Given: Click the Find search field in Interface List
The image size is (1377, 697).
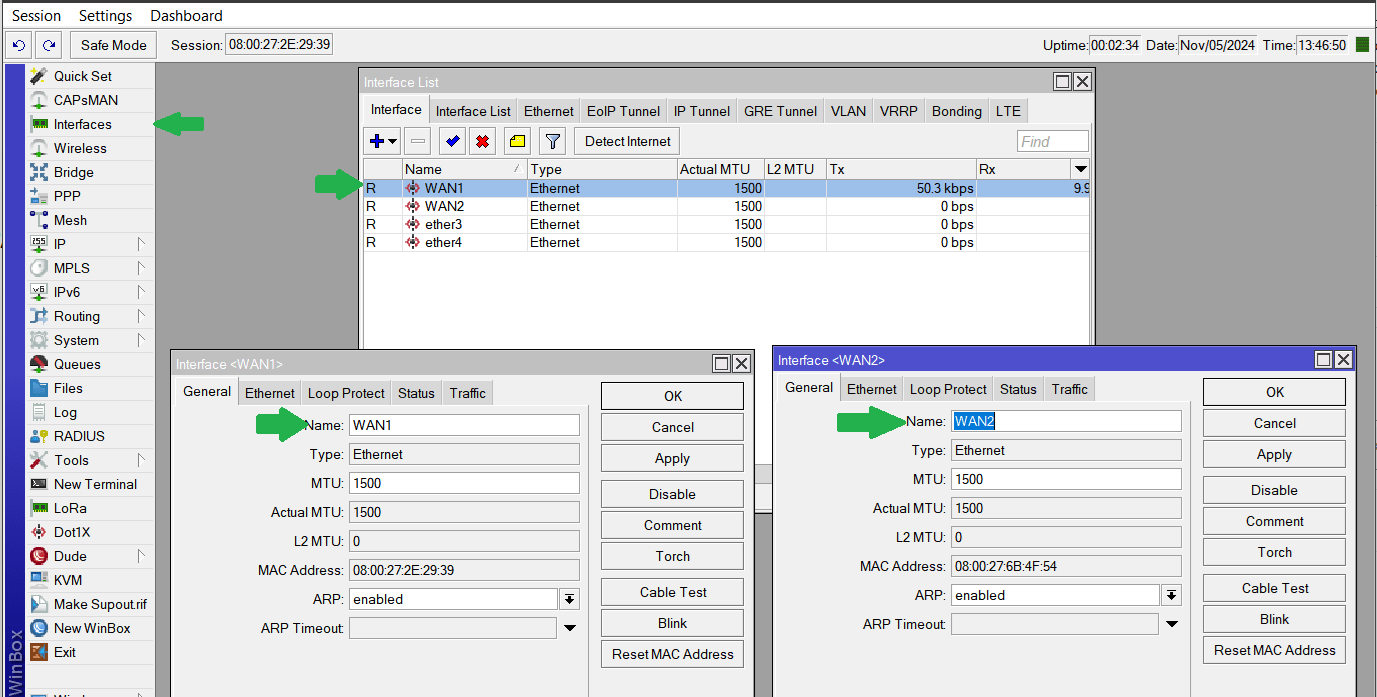Looking at the screenshot, I should (x=1052, y=140).
